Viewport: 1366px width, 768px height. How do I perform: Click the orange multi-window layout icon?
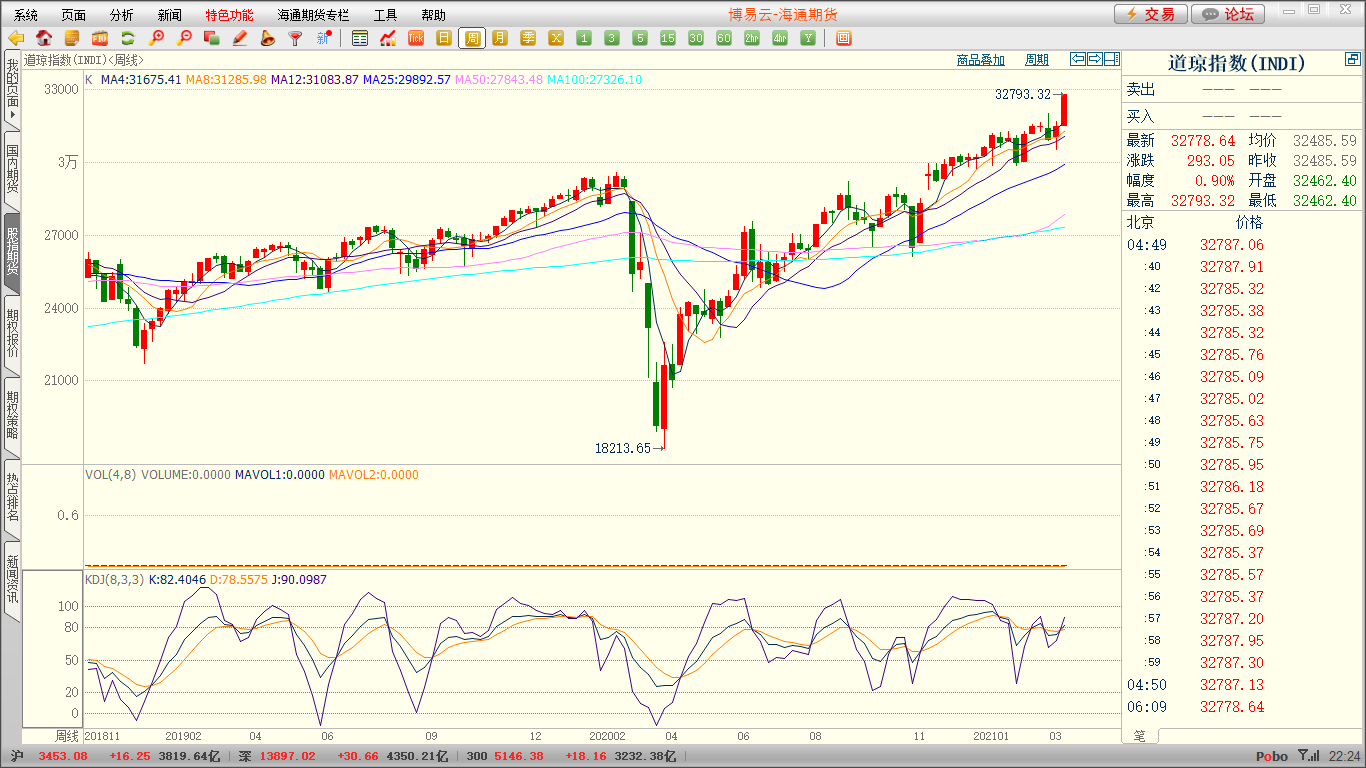pyautogui.click(x=843, y=38)
